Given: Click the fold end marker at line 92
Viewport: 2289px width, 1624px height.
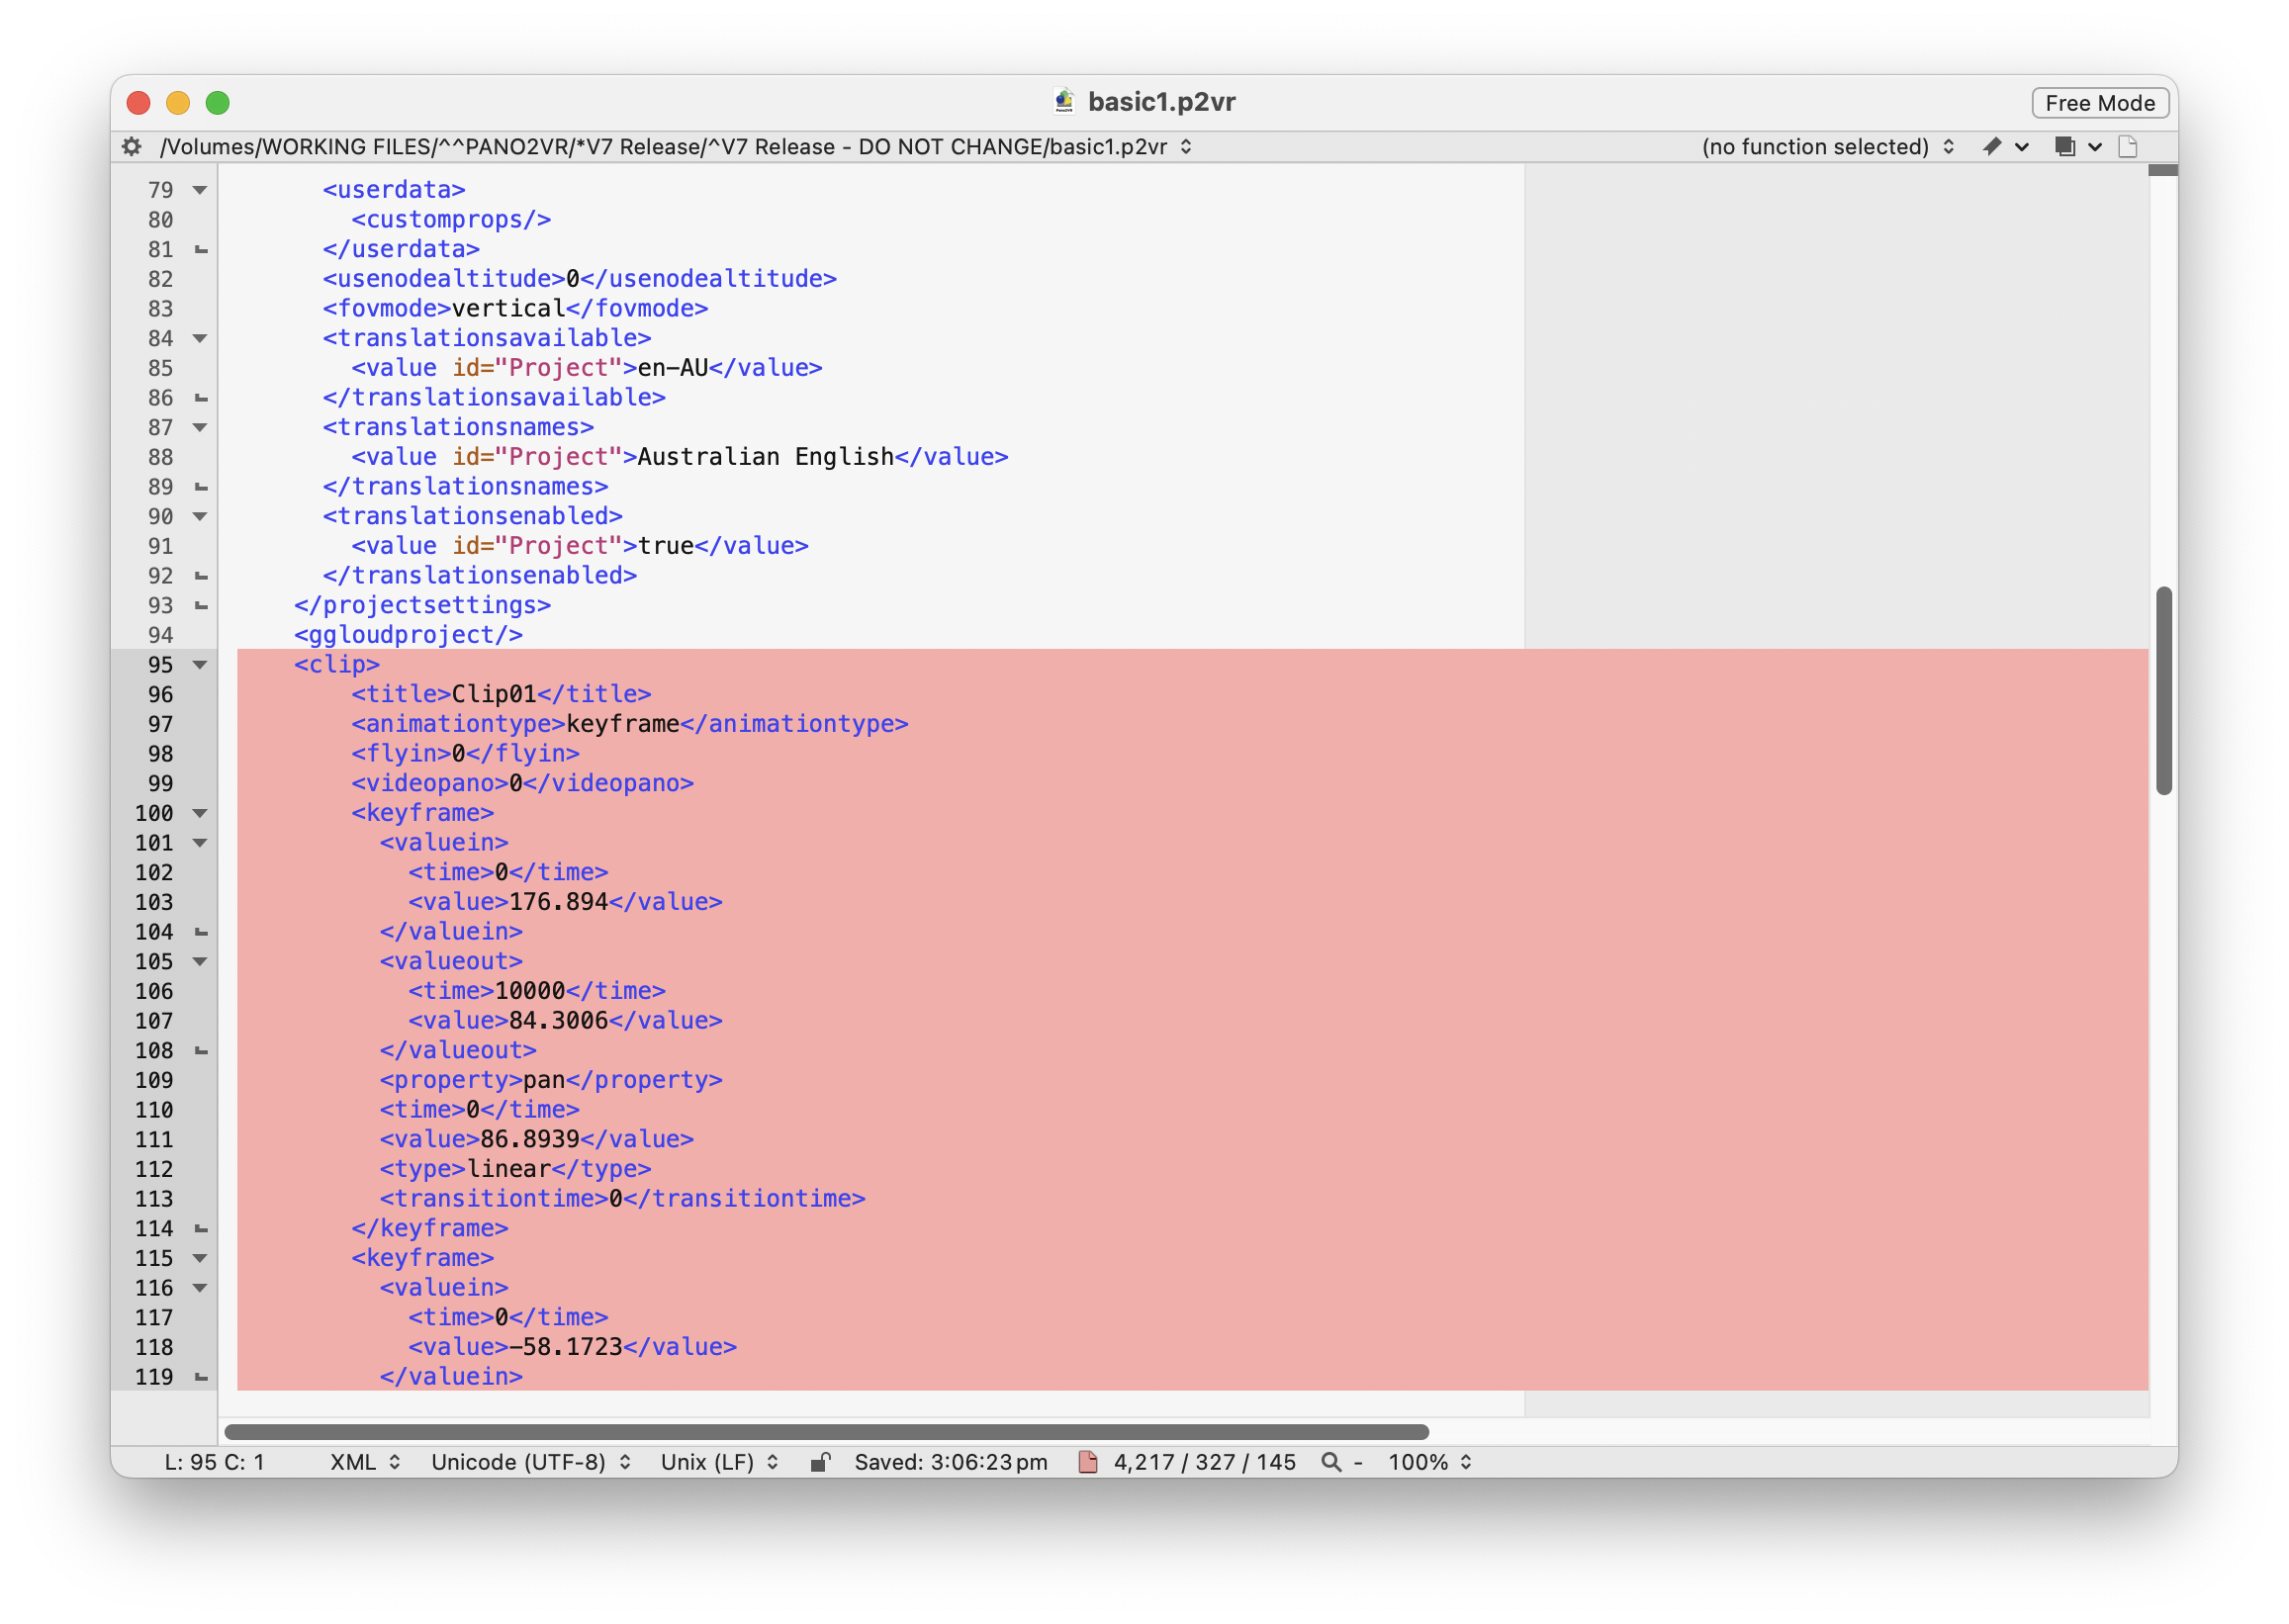Looking at the screenshot, I should (x=201, y=576).
